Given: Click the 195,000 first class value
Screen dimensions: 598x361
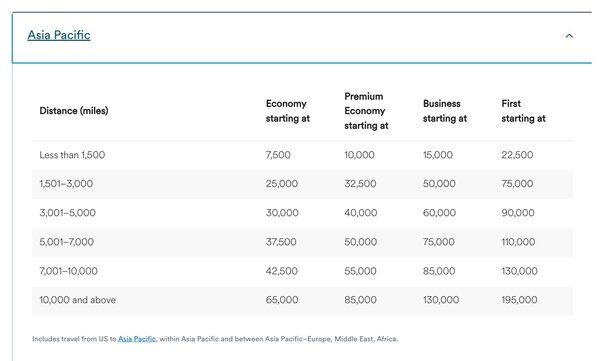Looking at the screenshot, I should [x=519, y=300].
